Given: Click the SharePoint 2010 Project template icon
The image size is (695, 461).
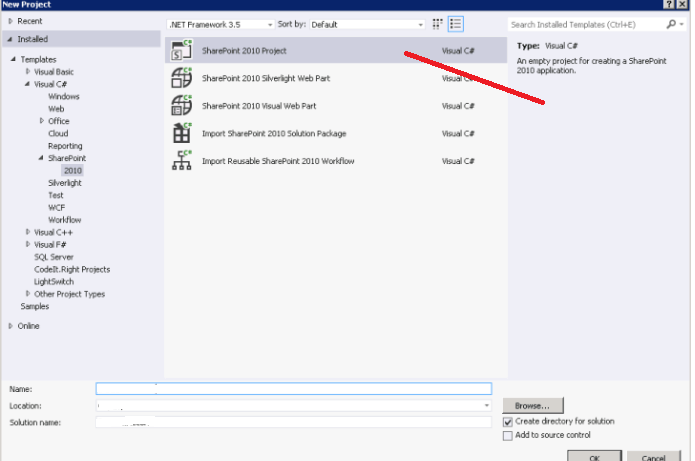Looking at the screenshot, I should tap(181, 50).
